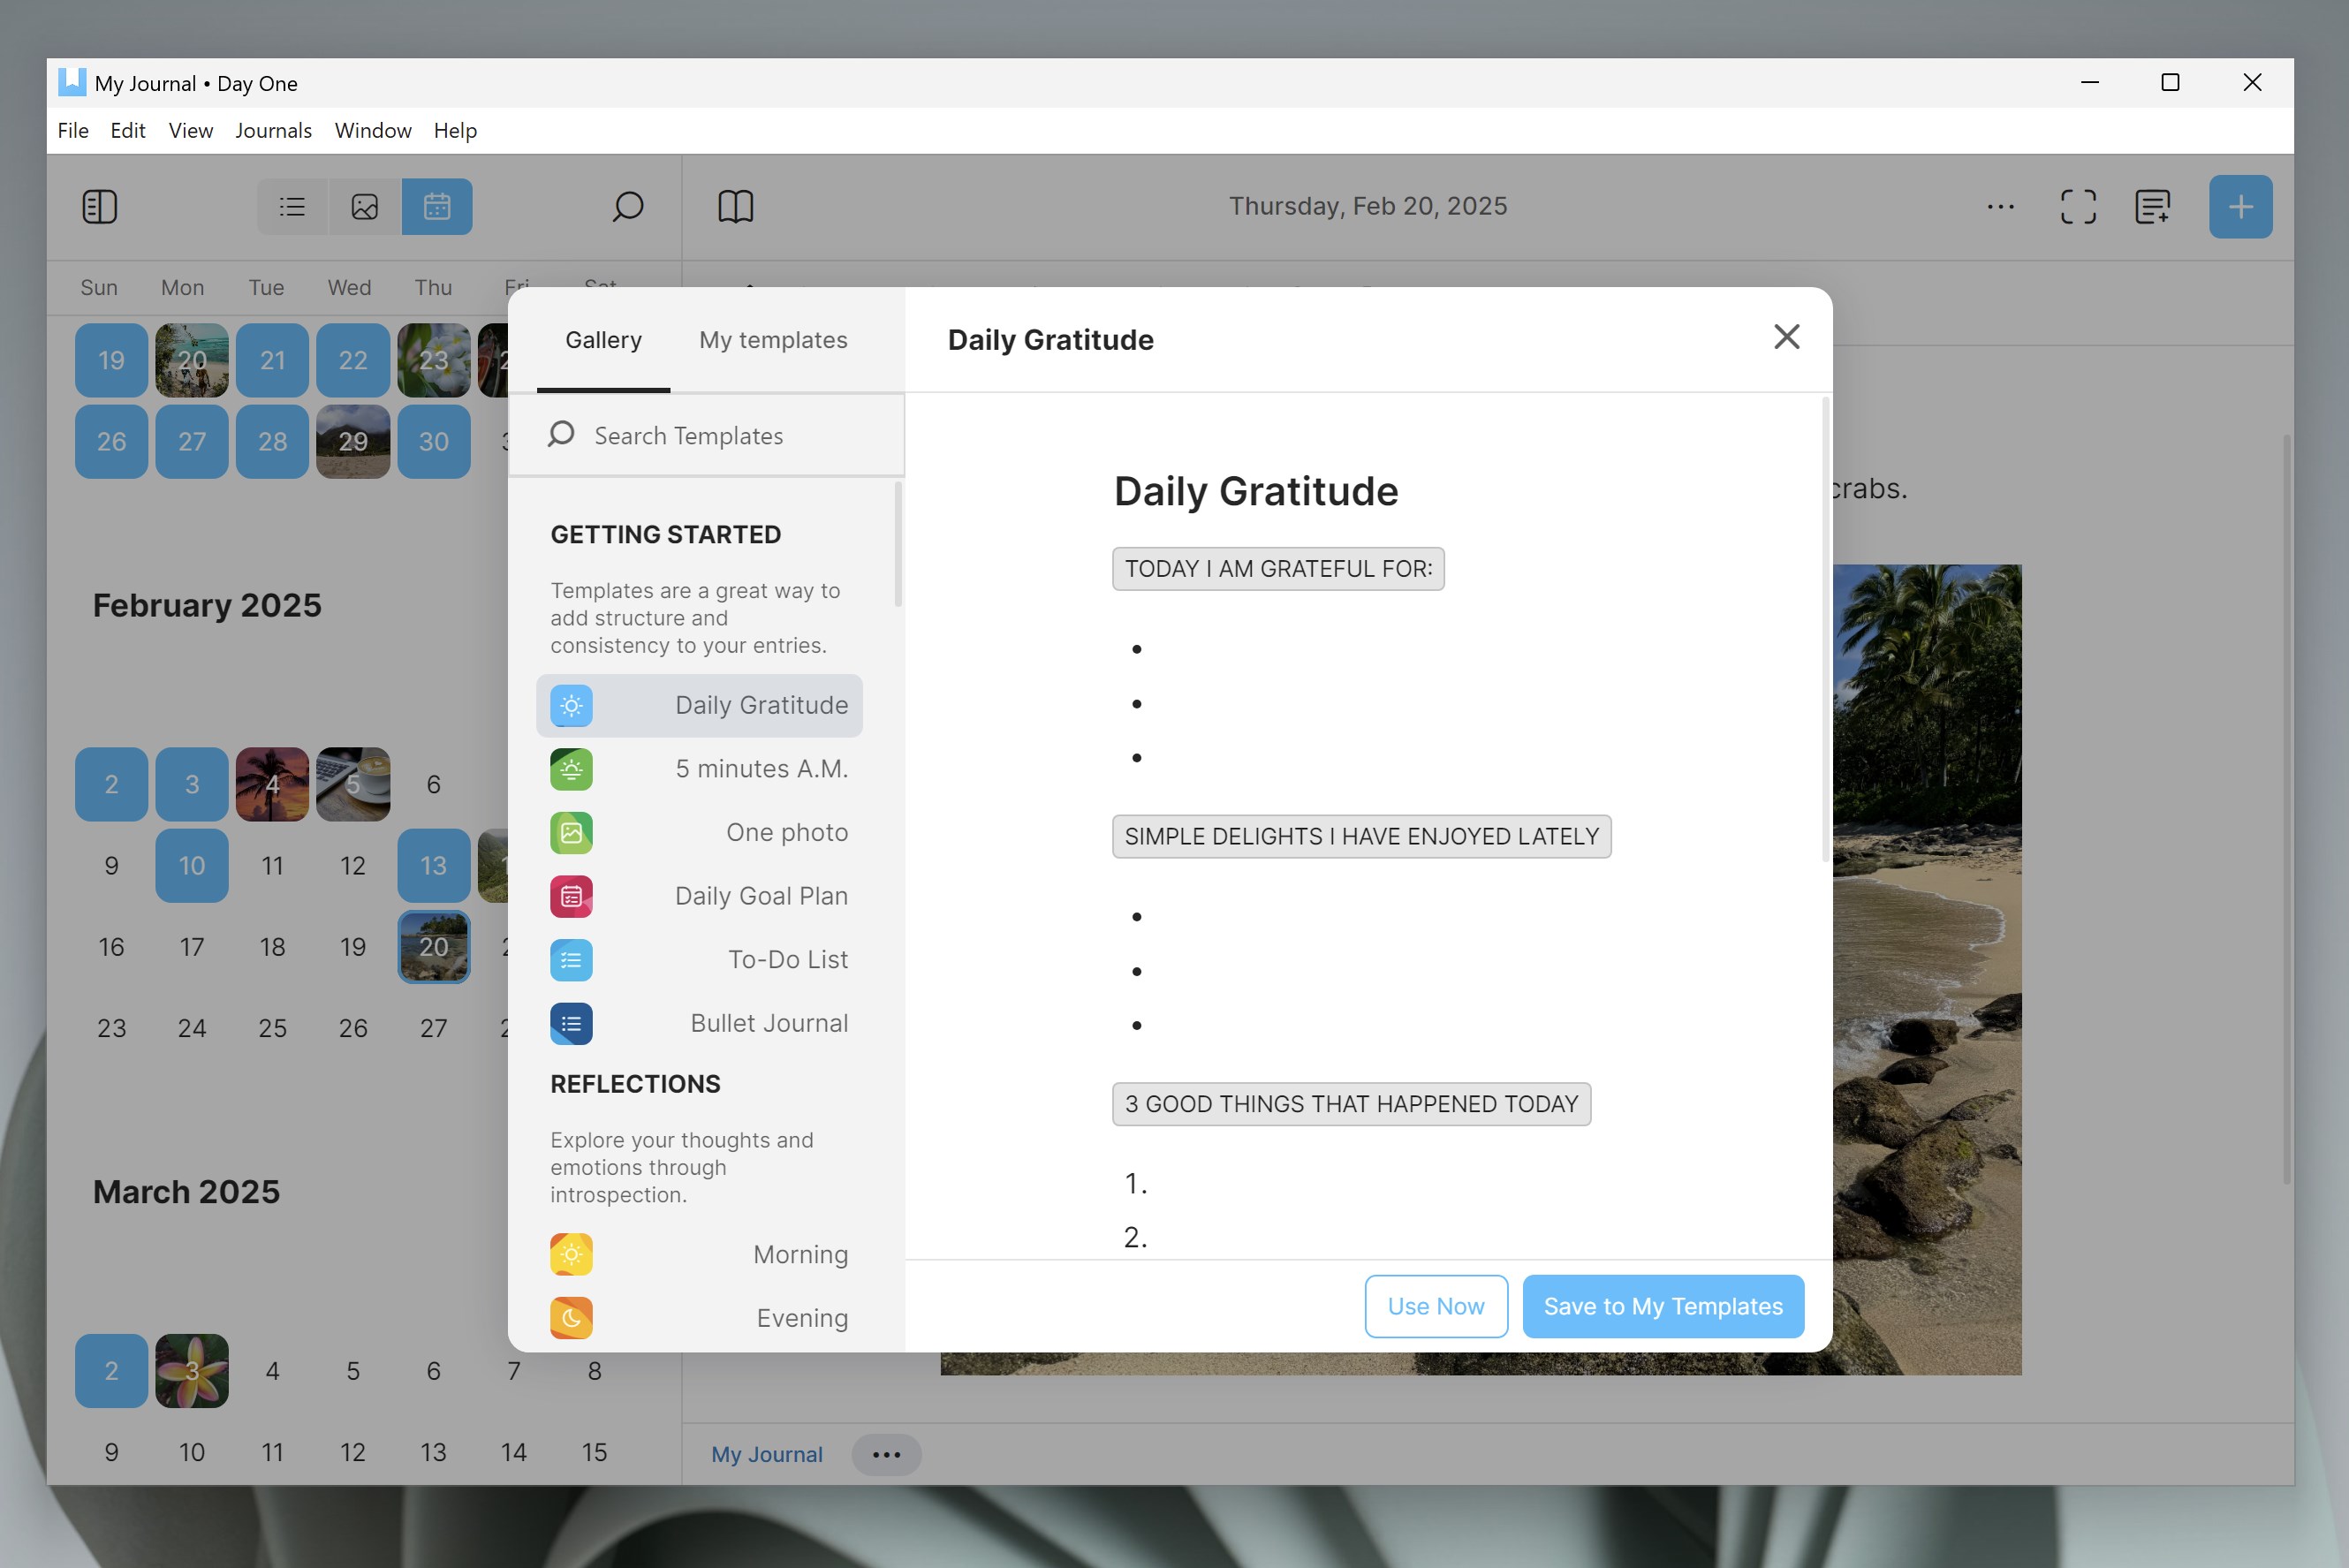Image resolution: width=2349 pixels, height=1568 pixels.
Task: Click the Search Templates field
Action: pos(706,435)
